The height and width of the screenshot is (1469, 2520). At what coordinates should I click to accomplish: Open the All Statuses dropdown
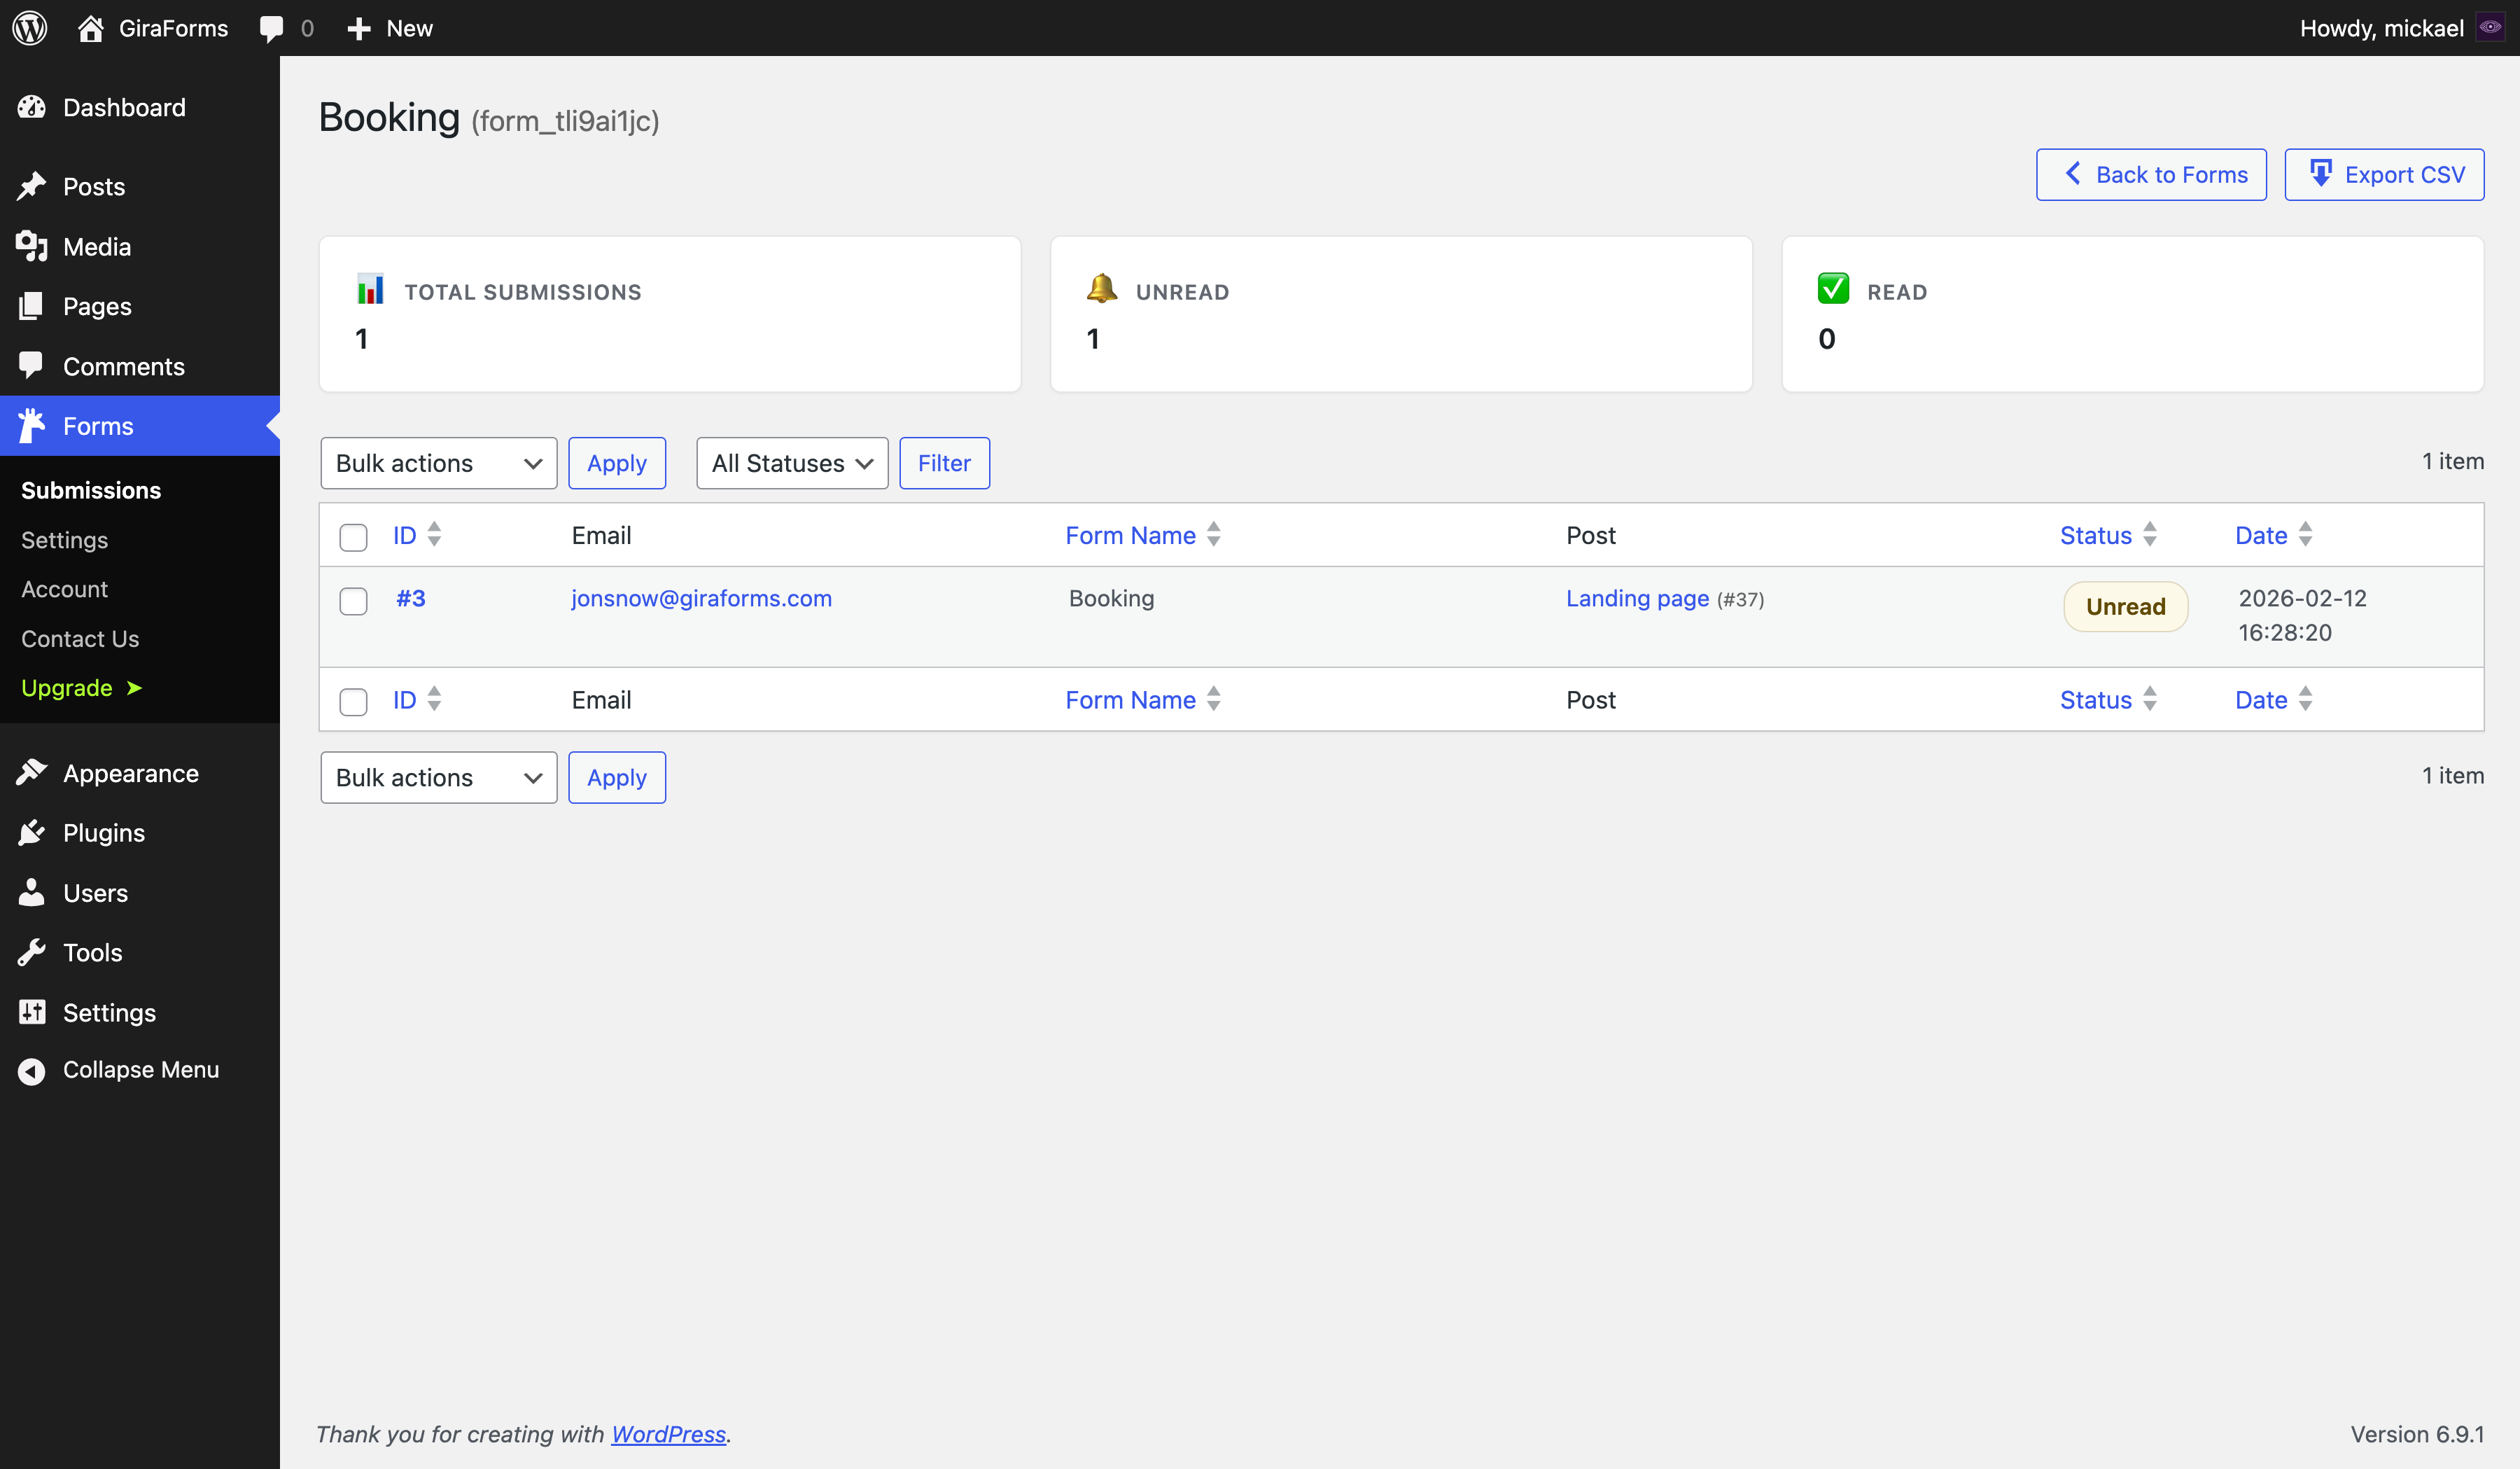tap(791, 463)
